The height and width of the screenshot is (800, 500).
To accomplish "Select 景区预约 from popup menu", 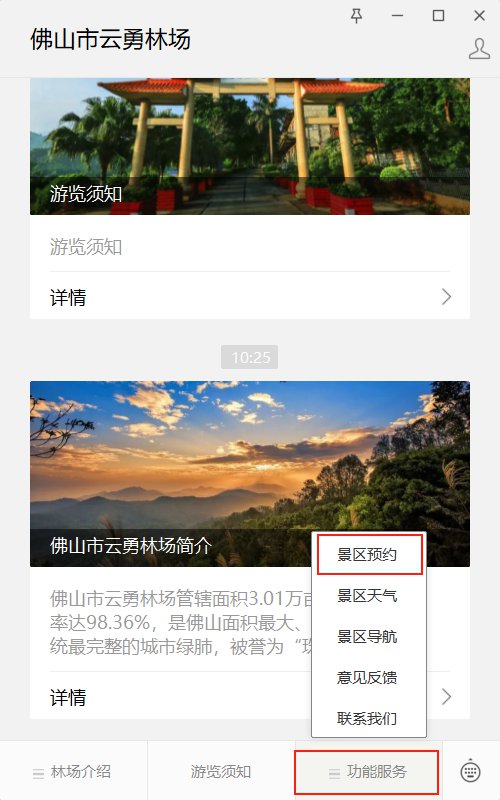I will 369,554.
